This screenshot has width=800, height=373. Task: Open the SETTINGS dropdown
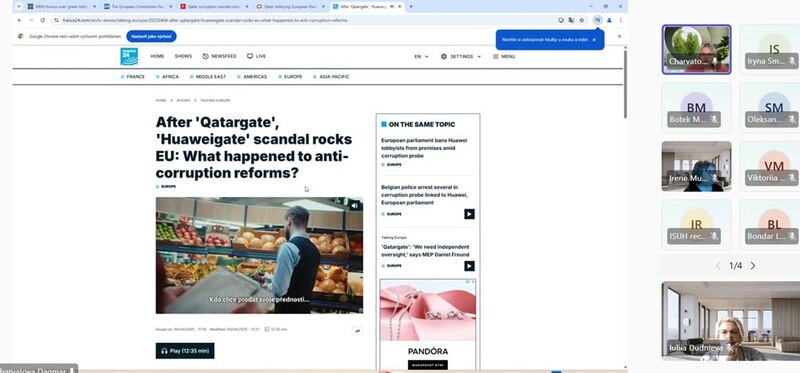tap(461, 57)
